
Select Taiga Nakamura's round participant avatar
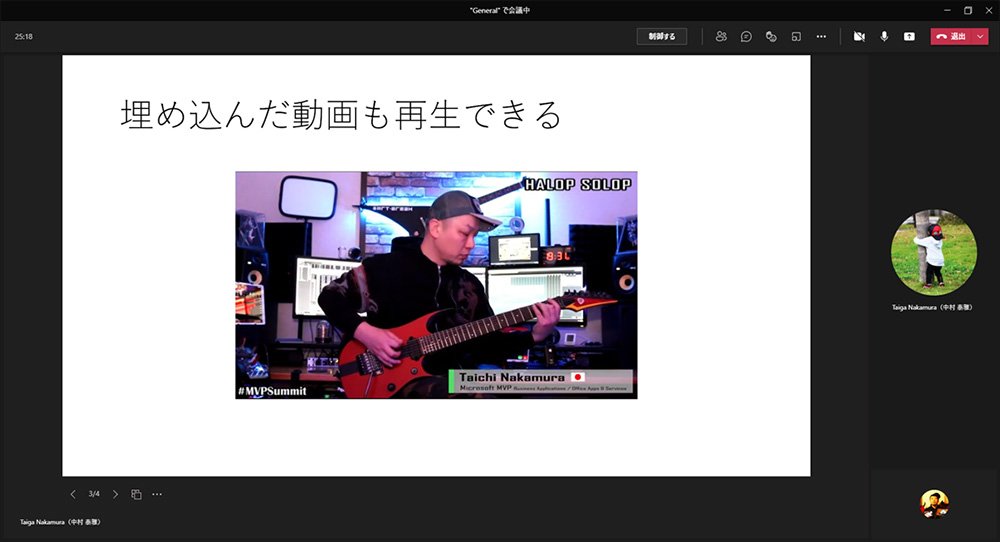pyautogui.click(x=933, y=253)
